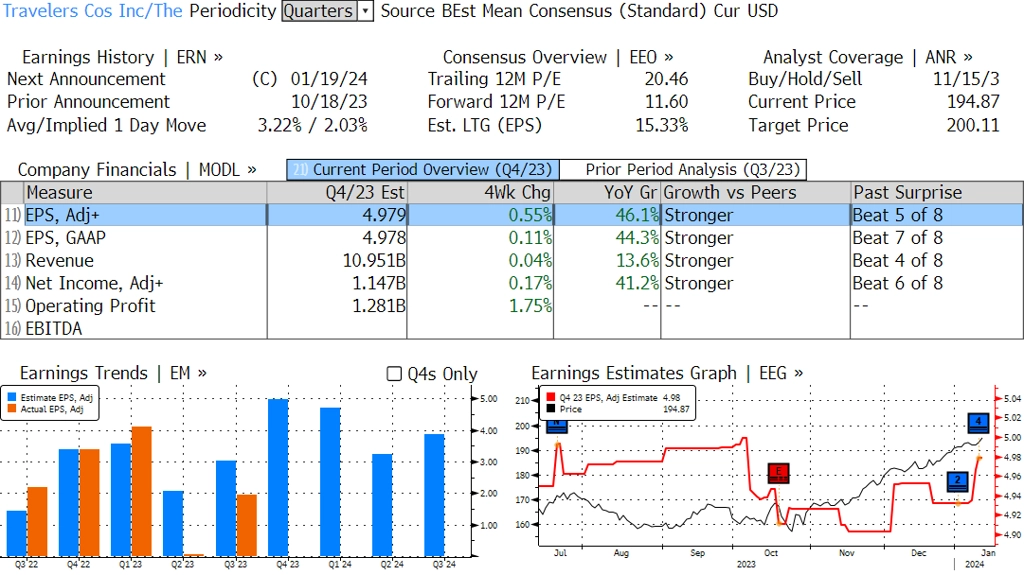Image resolution: width=1024 pixels, height=575 pixels.
Task: Select the Net Income, Adj+ row
Action: pos(511,284)
